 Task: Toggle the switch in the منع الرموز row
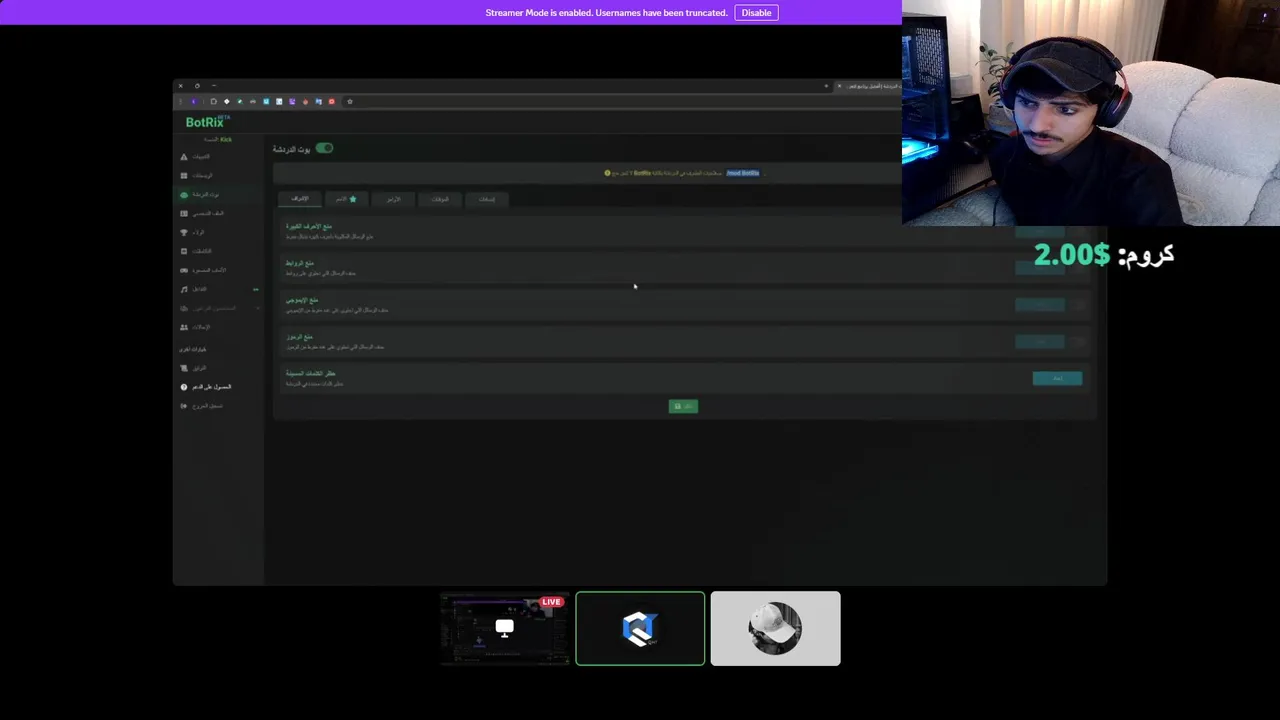pyautogui.click(x=1078, y=341)
